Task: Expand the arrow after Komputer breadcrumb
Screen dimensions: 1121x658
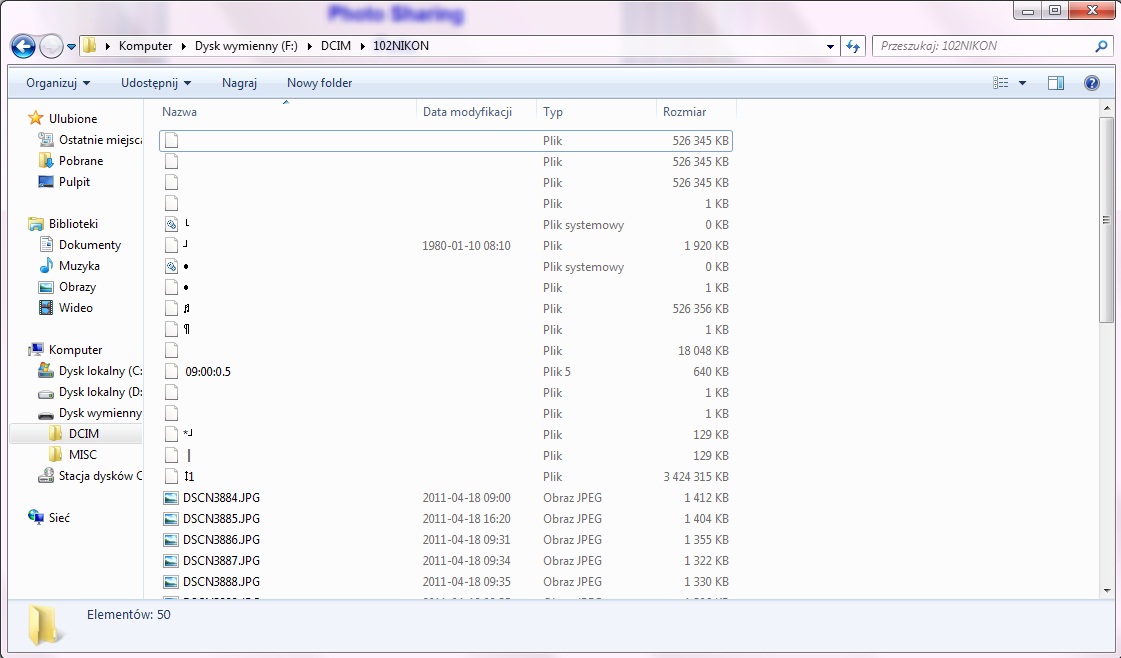Action: tap(184, 46)
